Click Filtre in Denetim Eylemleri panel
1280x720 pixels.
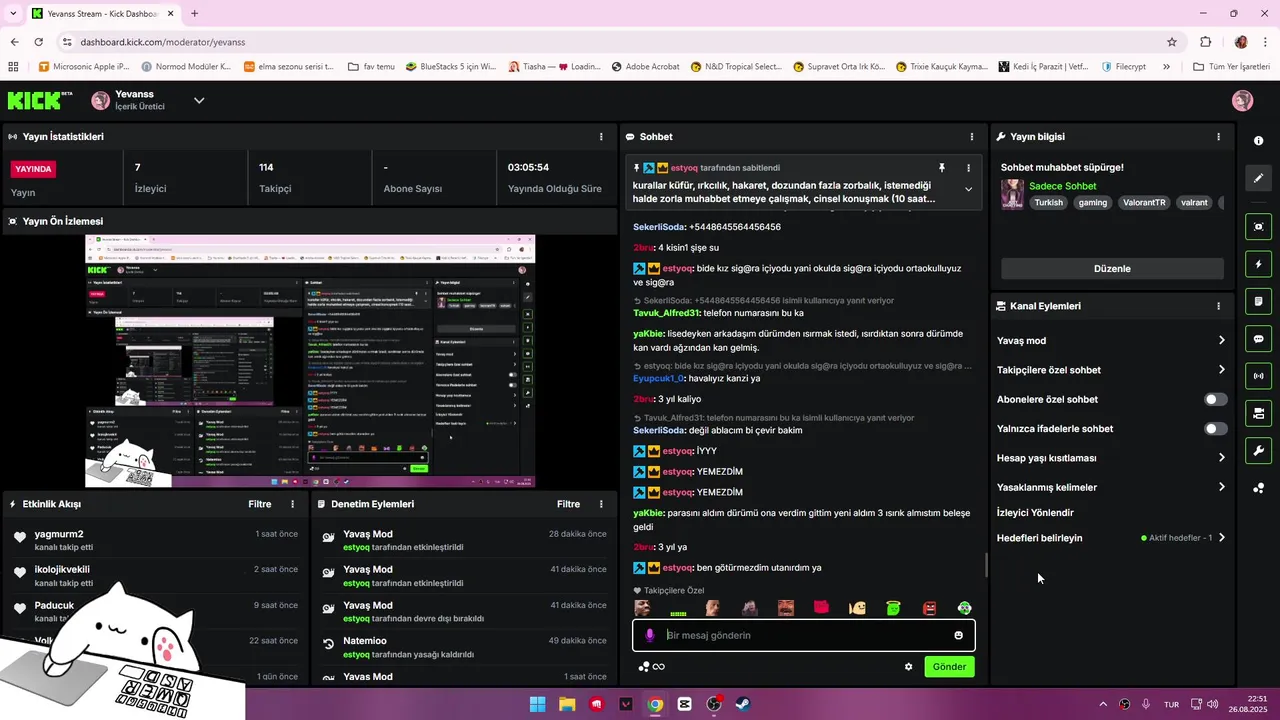[568, 504]
